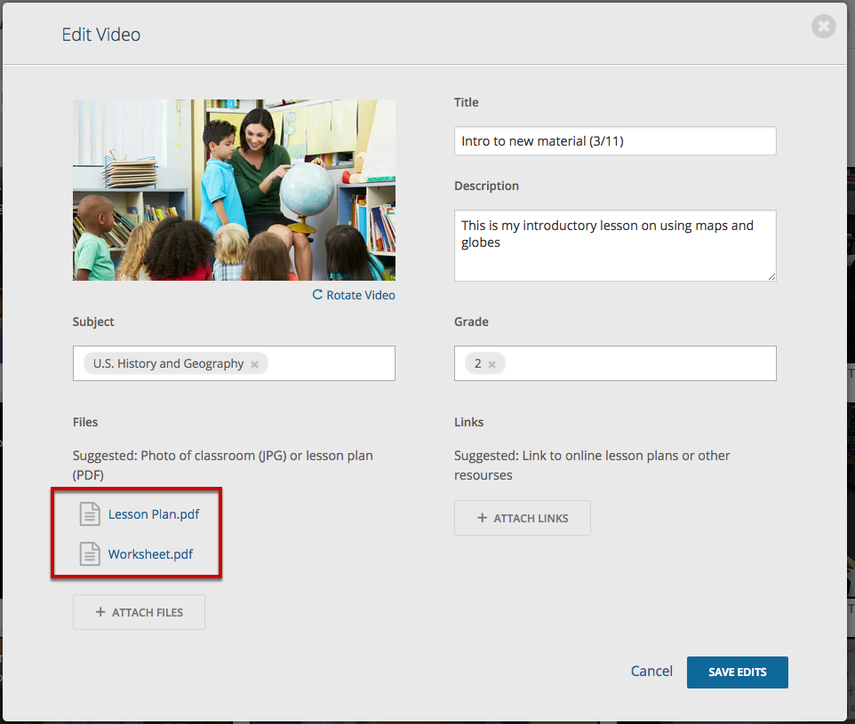Open the Subject selection field
This screenshot has height=724, width=855.
tap(234, 363)
